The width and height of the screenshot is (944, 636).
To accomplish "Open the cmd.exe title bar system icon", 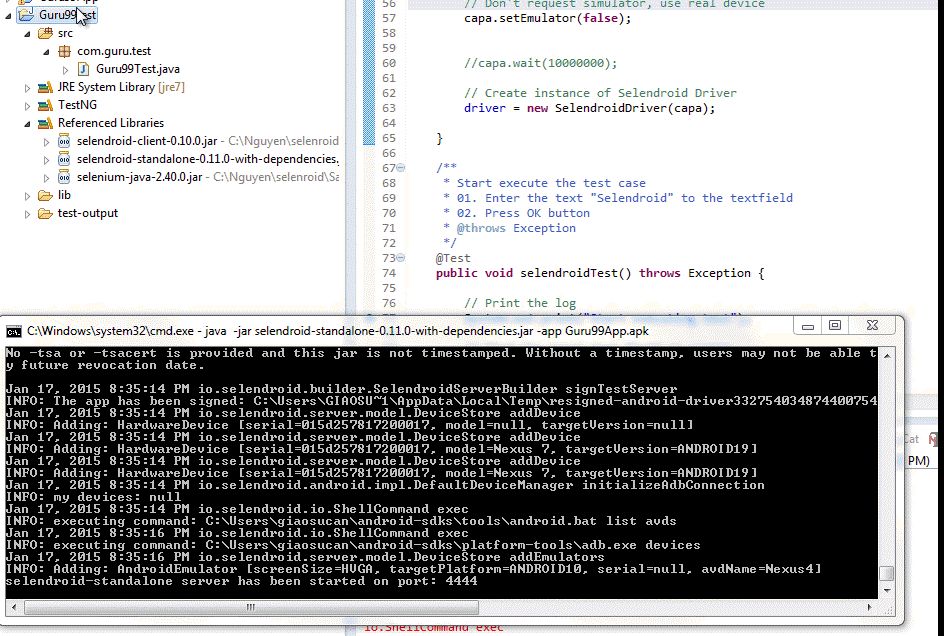I will coord(15,330).
